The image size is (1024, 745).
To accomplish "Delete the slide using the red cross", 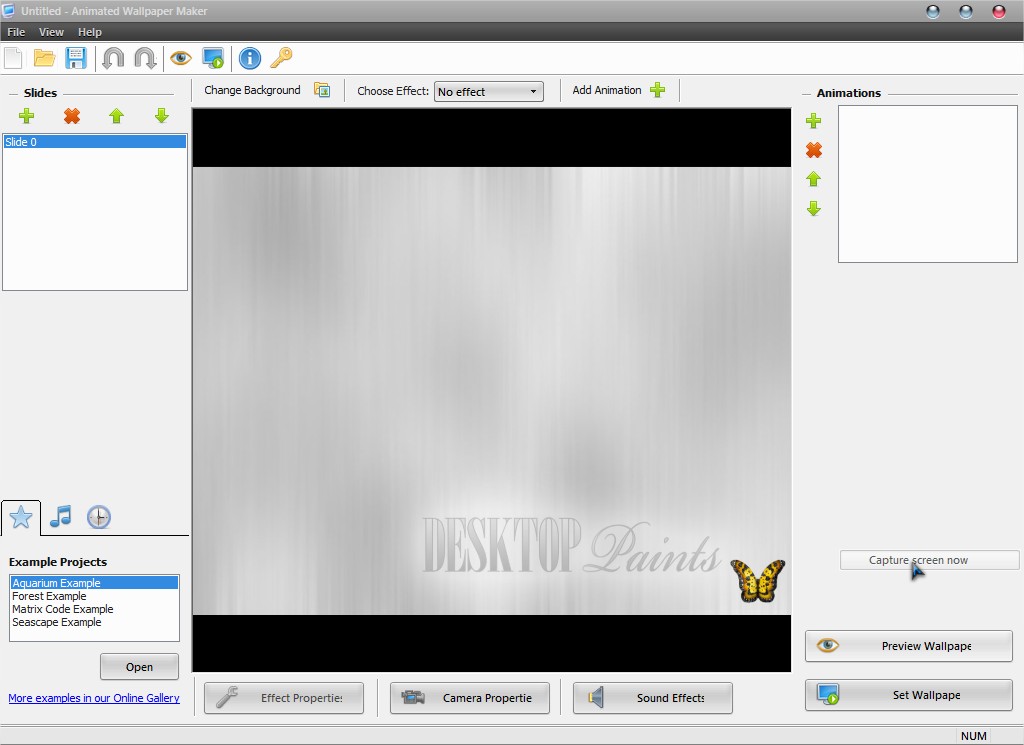I will 71,116.
